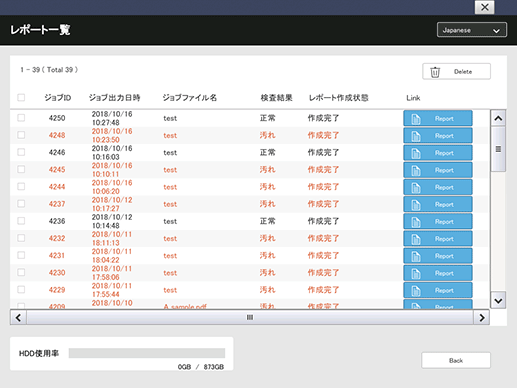This screenshot has width=517, height=388.
Task: Open the Report for job 4248
Action: (438, 136)
